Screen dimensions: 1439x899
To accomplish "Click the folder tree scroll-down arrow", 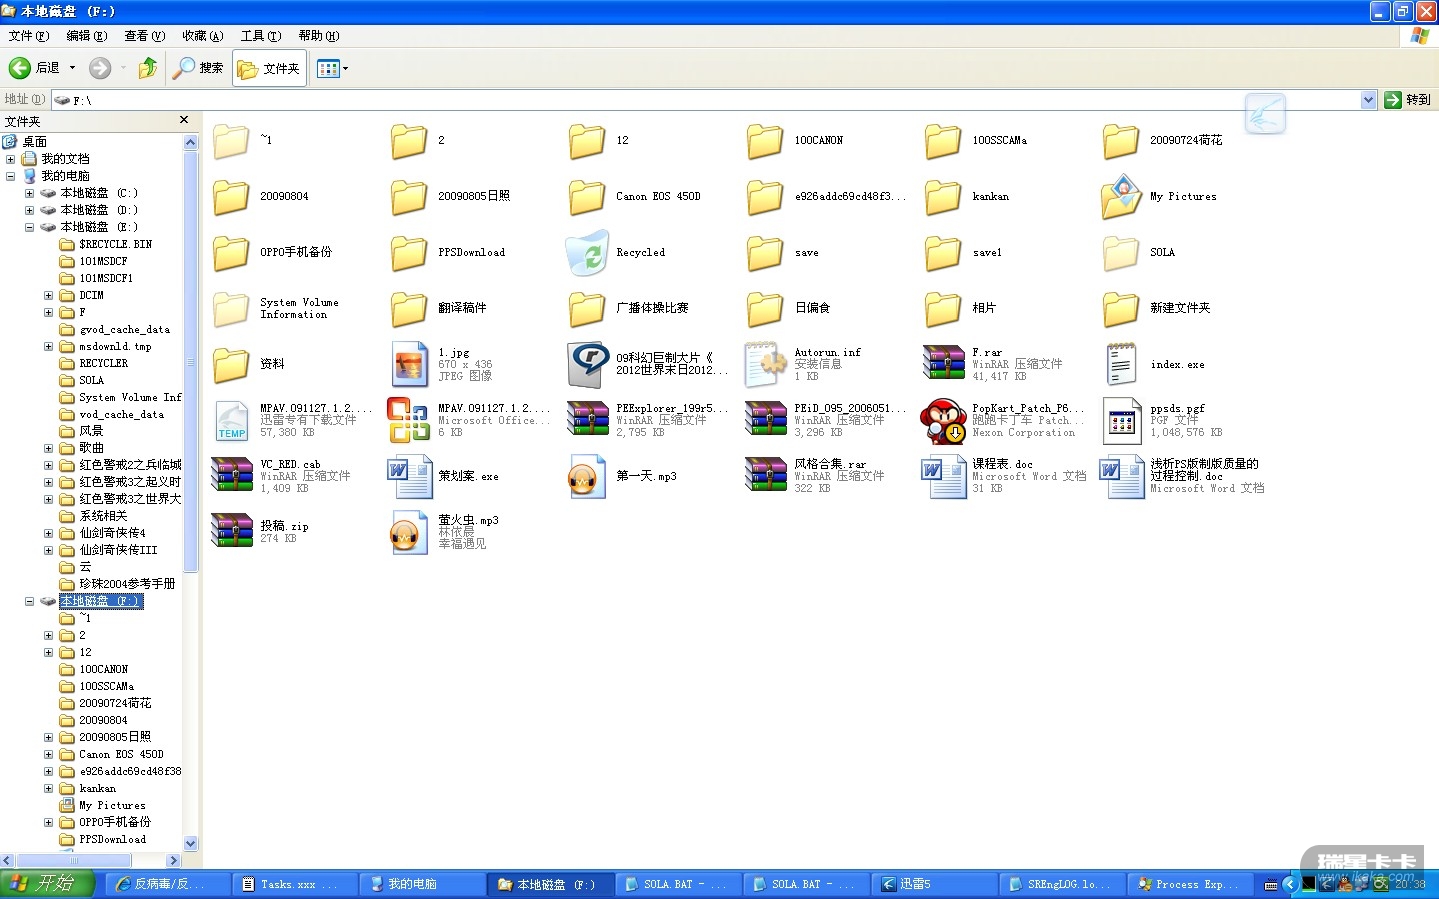I will [x=191, y=843].
